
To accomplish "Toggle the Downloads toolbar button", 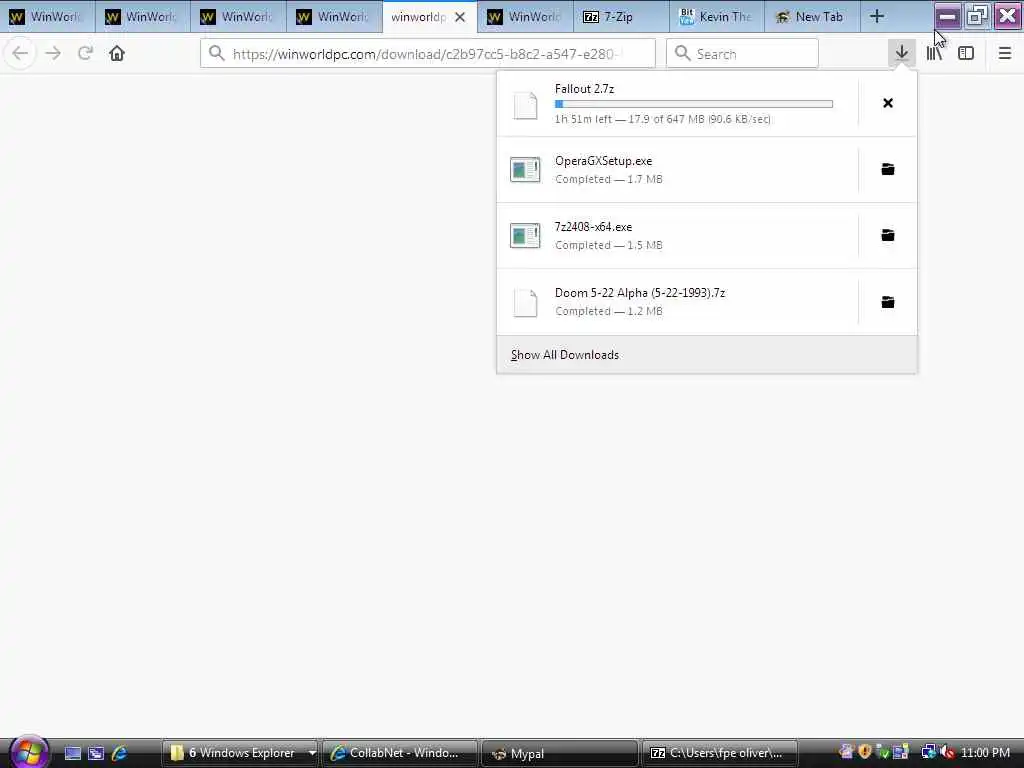I will 902,53.
